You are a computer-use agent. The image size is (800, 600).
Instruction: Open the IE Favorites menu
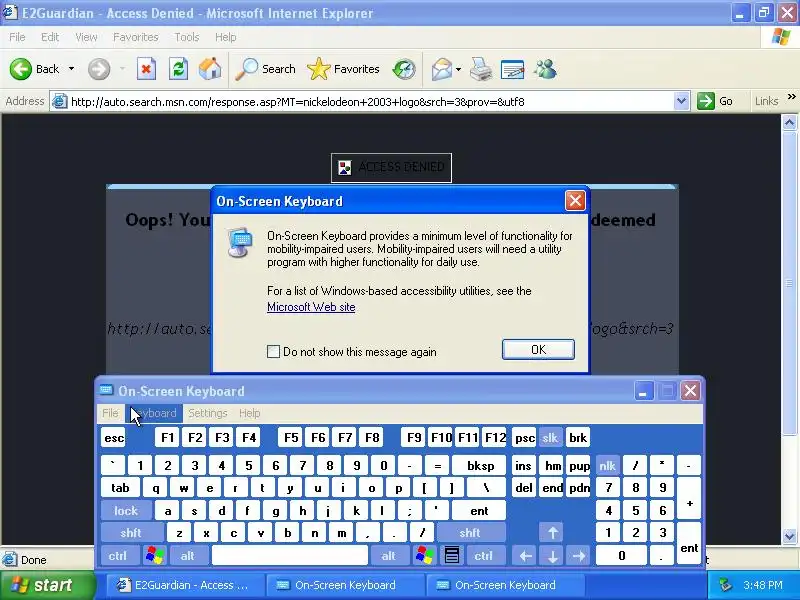(x=136, y=37)
